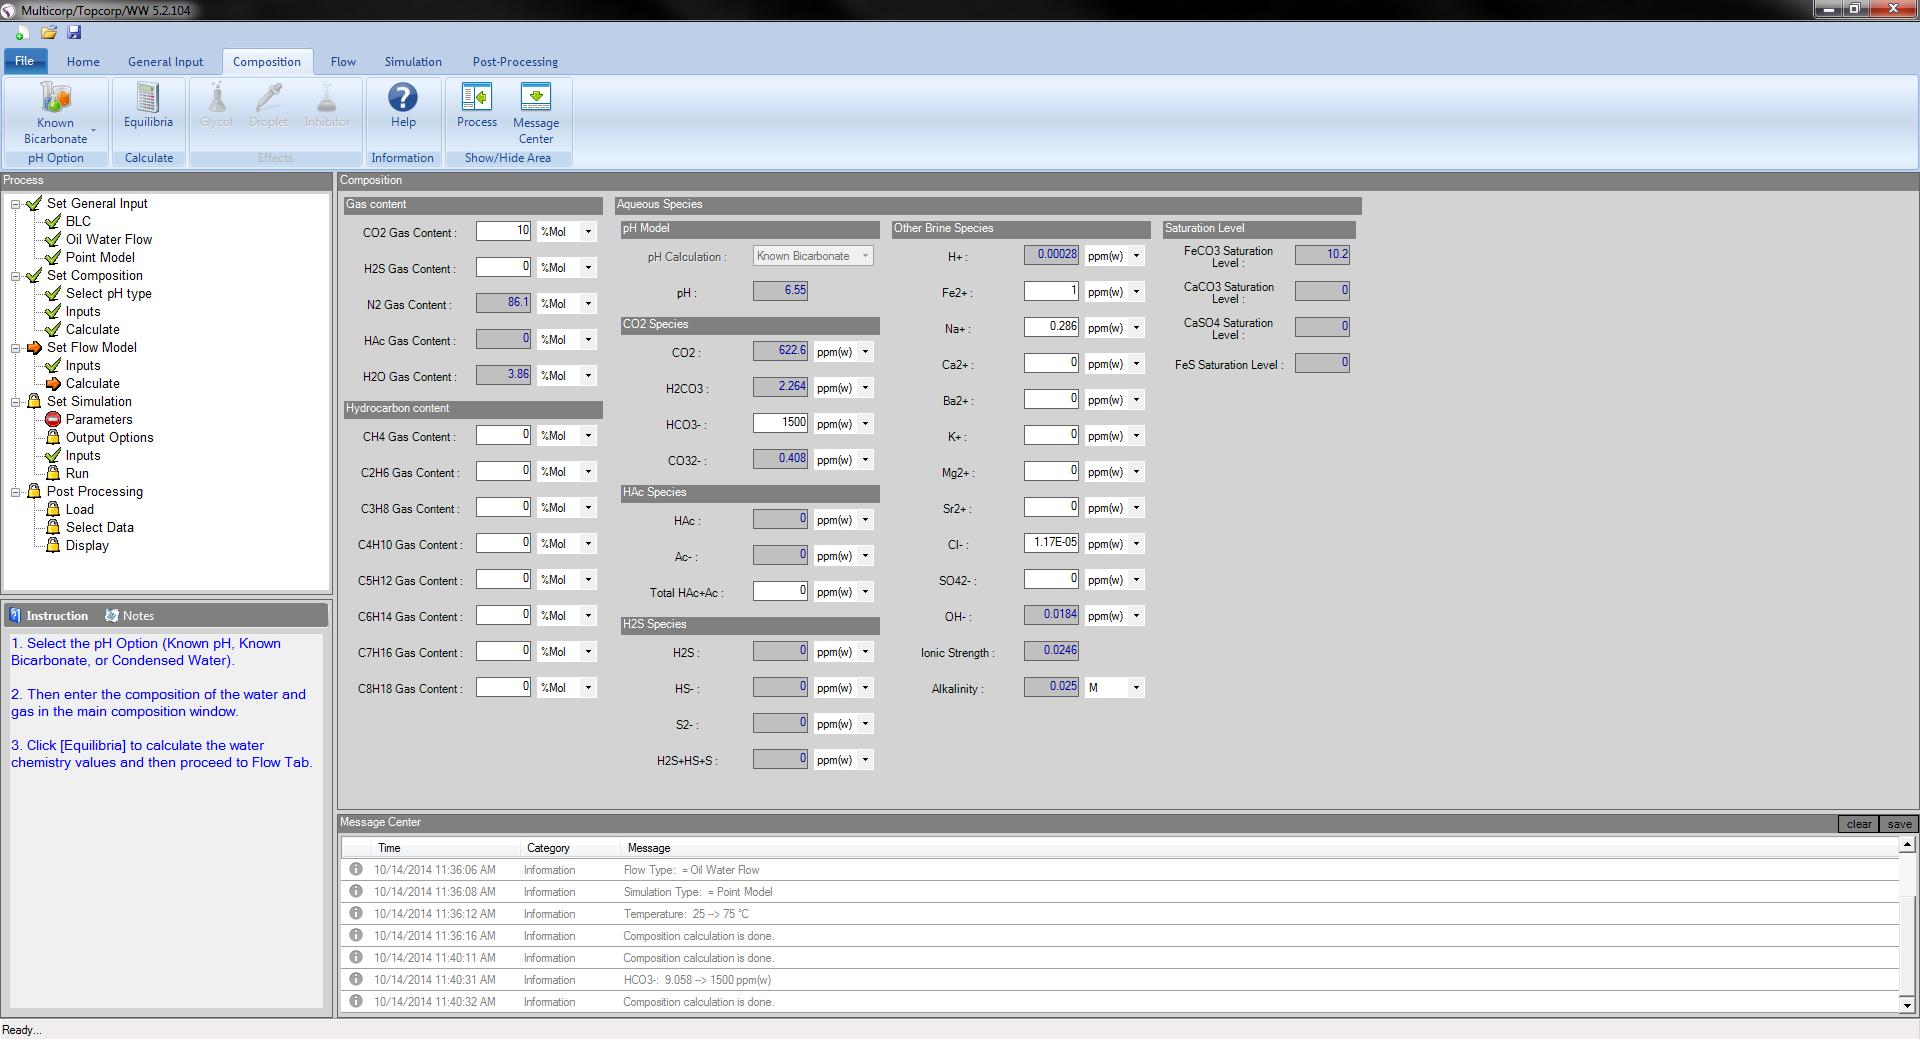Start a new case with the new-file icon
Viewport: 1920px width, 1040px height.
[x=20, y=33]
